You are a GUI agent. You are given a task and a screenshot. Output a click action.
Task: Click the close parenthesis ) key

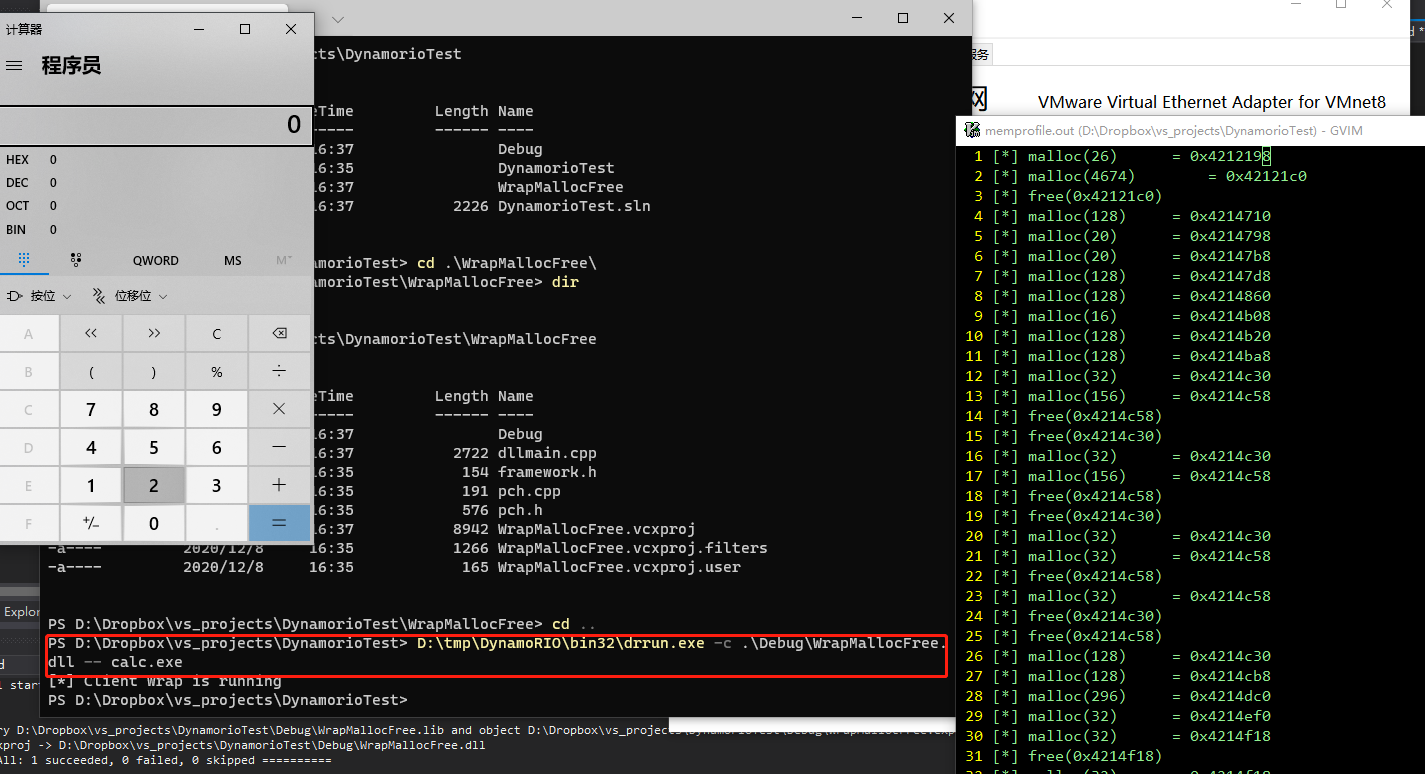(x=154, y=371)
